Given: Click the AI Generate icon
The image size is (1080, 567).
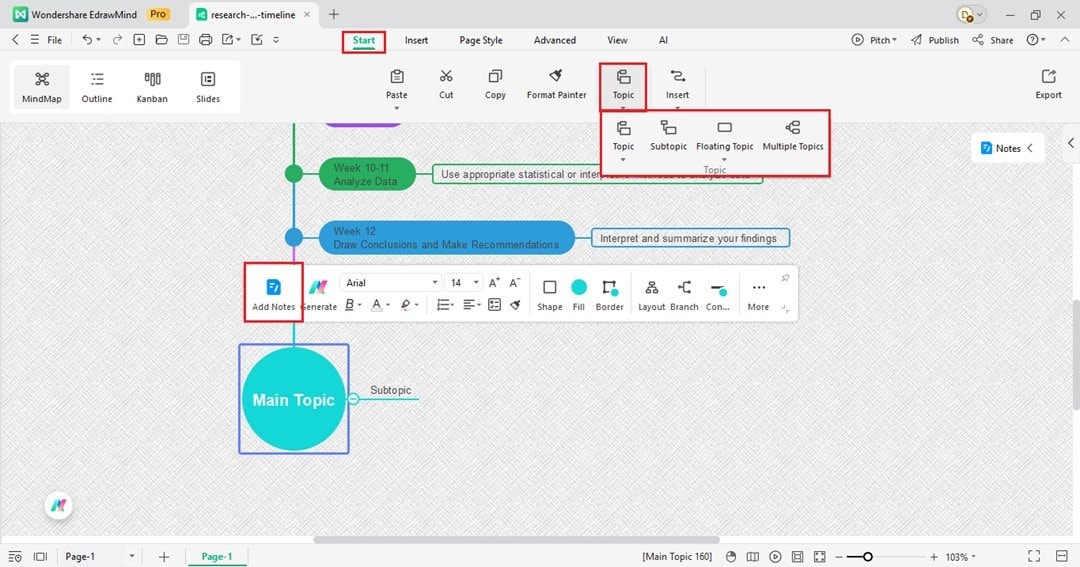Looking at the screenshot, I should point(318,287).
